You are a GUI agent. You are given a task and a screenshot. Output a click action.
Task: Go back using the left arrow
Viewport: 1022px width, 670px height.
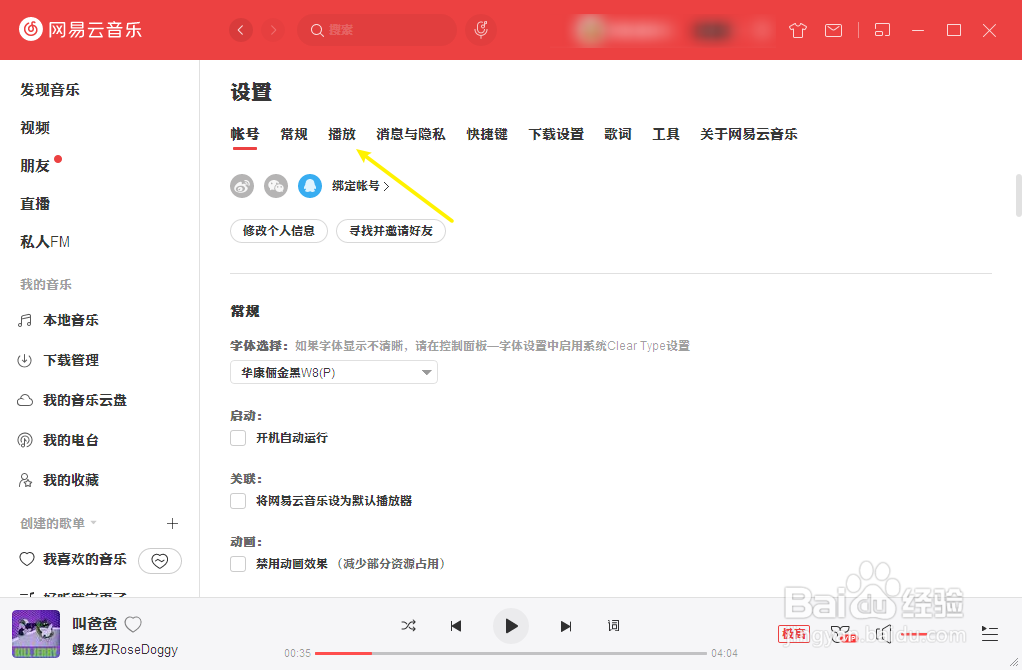coord(241,30)
